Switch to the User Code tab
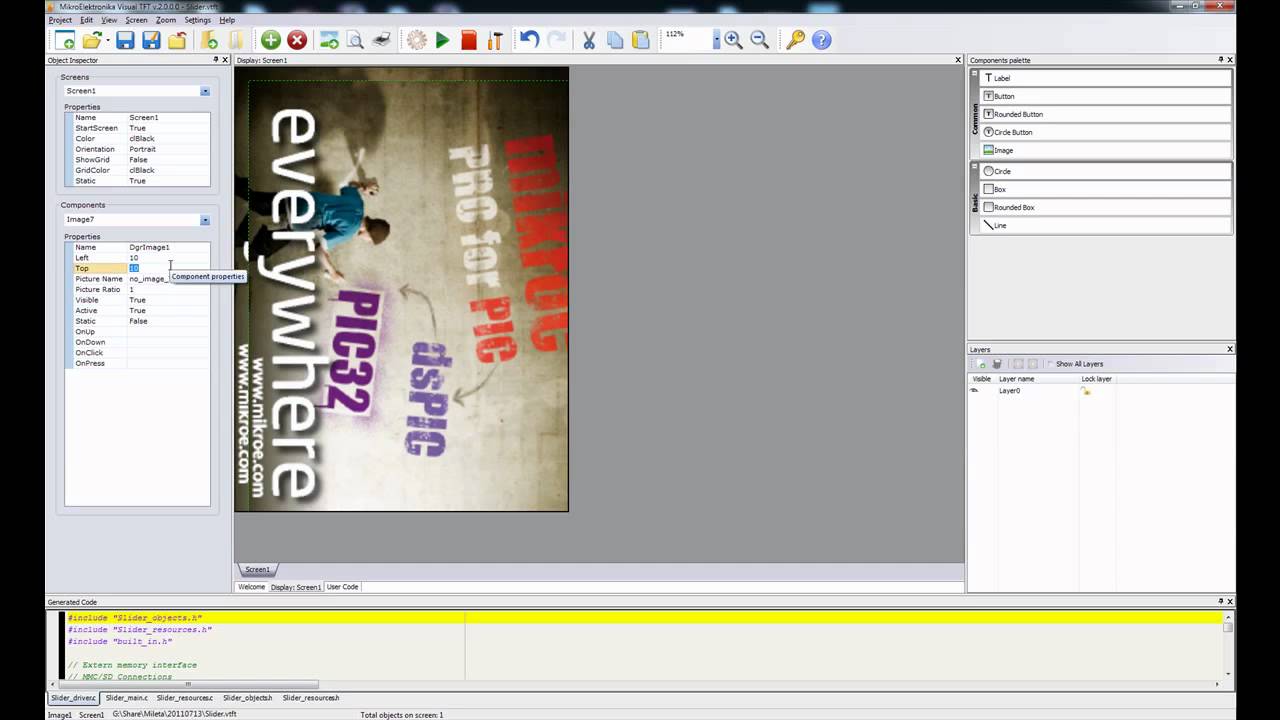1280x720 pixels. [x=342, y=587]
